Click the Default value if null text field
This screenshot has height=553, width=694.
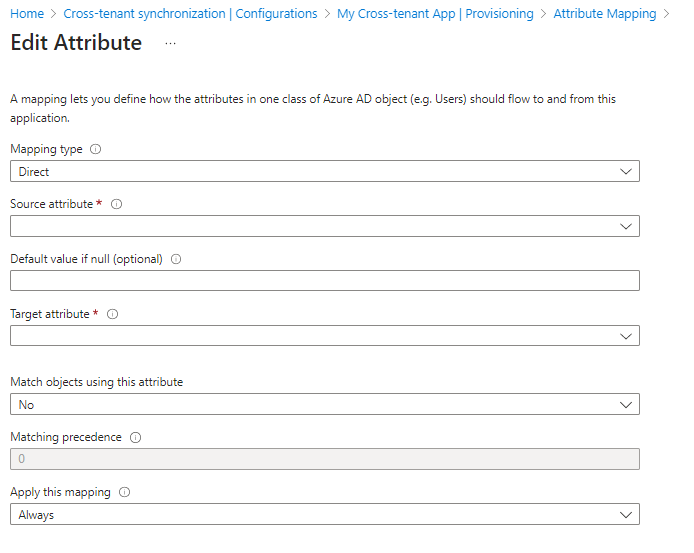click(324, 281)
